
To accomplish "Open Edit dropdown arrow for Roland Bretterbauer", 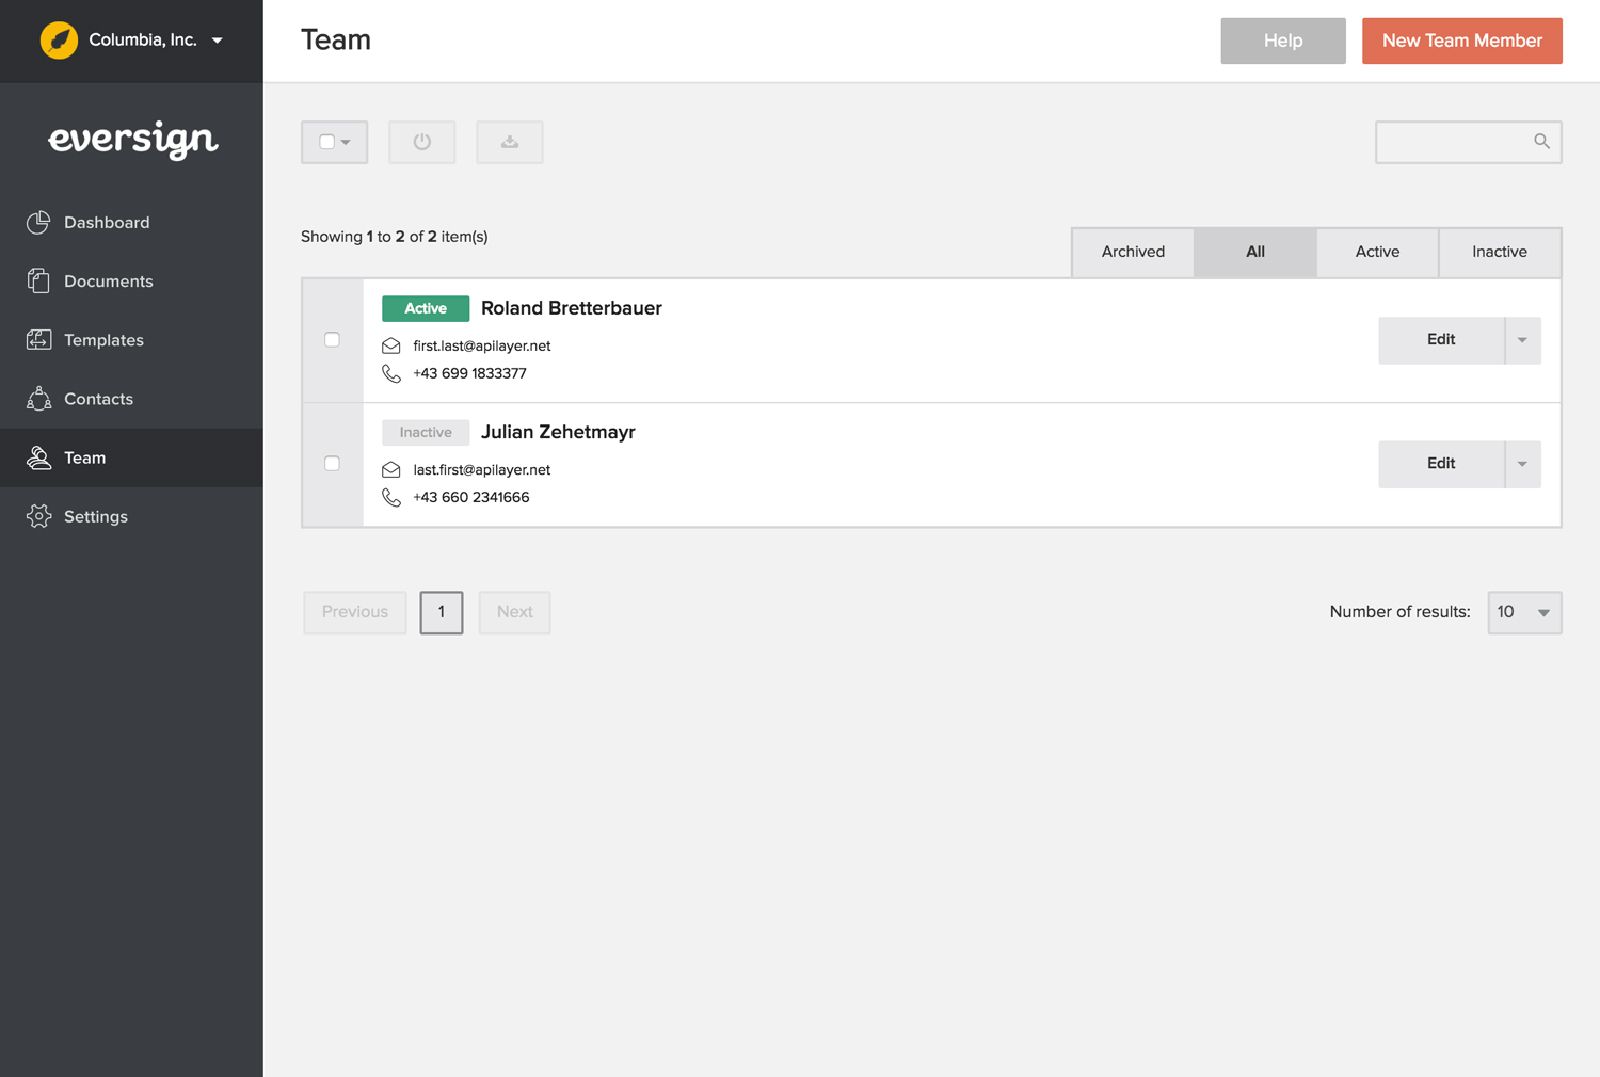I will click(1522, 340).
